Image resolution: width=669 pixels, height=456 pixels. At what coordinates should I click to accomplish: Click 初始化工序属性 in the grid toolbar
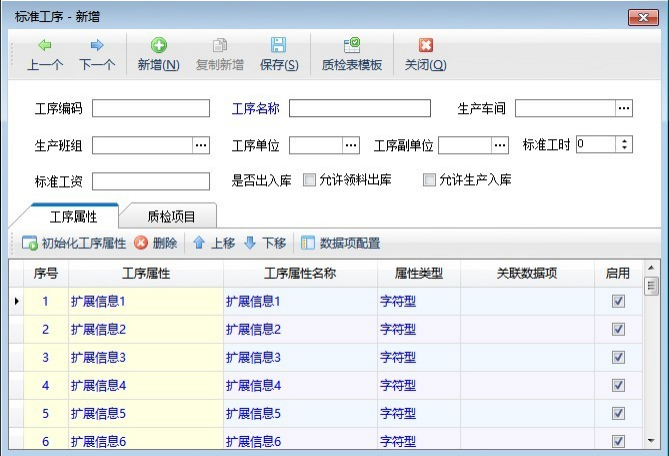pos(73,243)
